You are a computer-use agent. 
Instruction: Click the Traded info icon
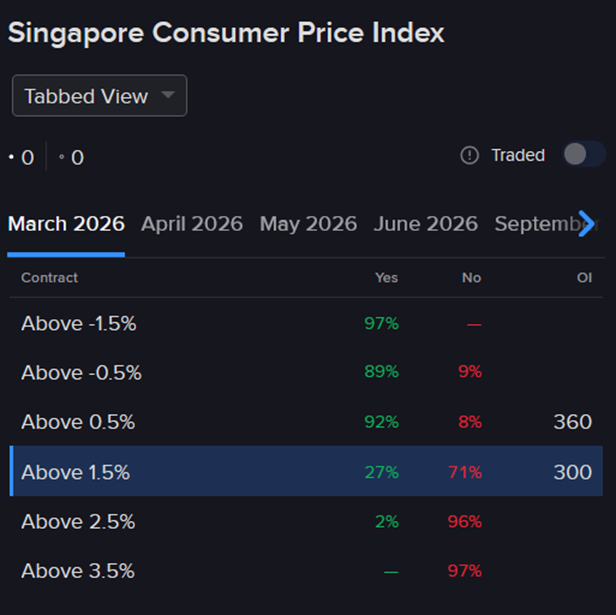click(x=470, y=155)
